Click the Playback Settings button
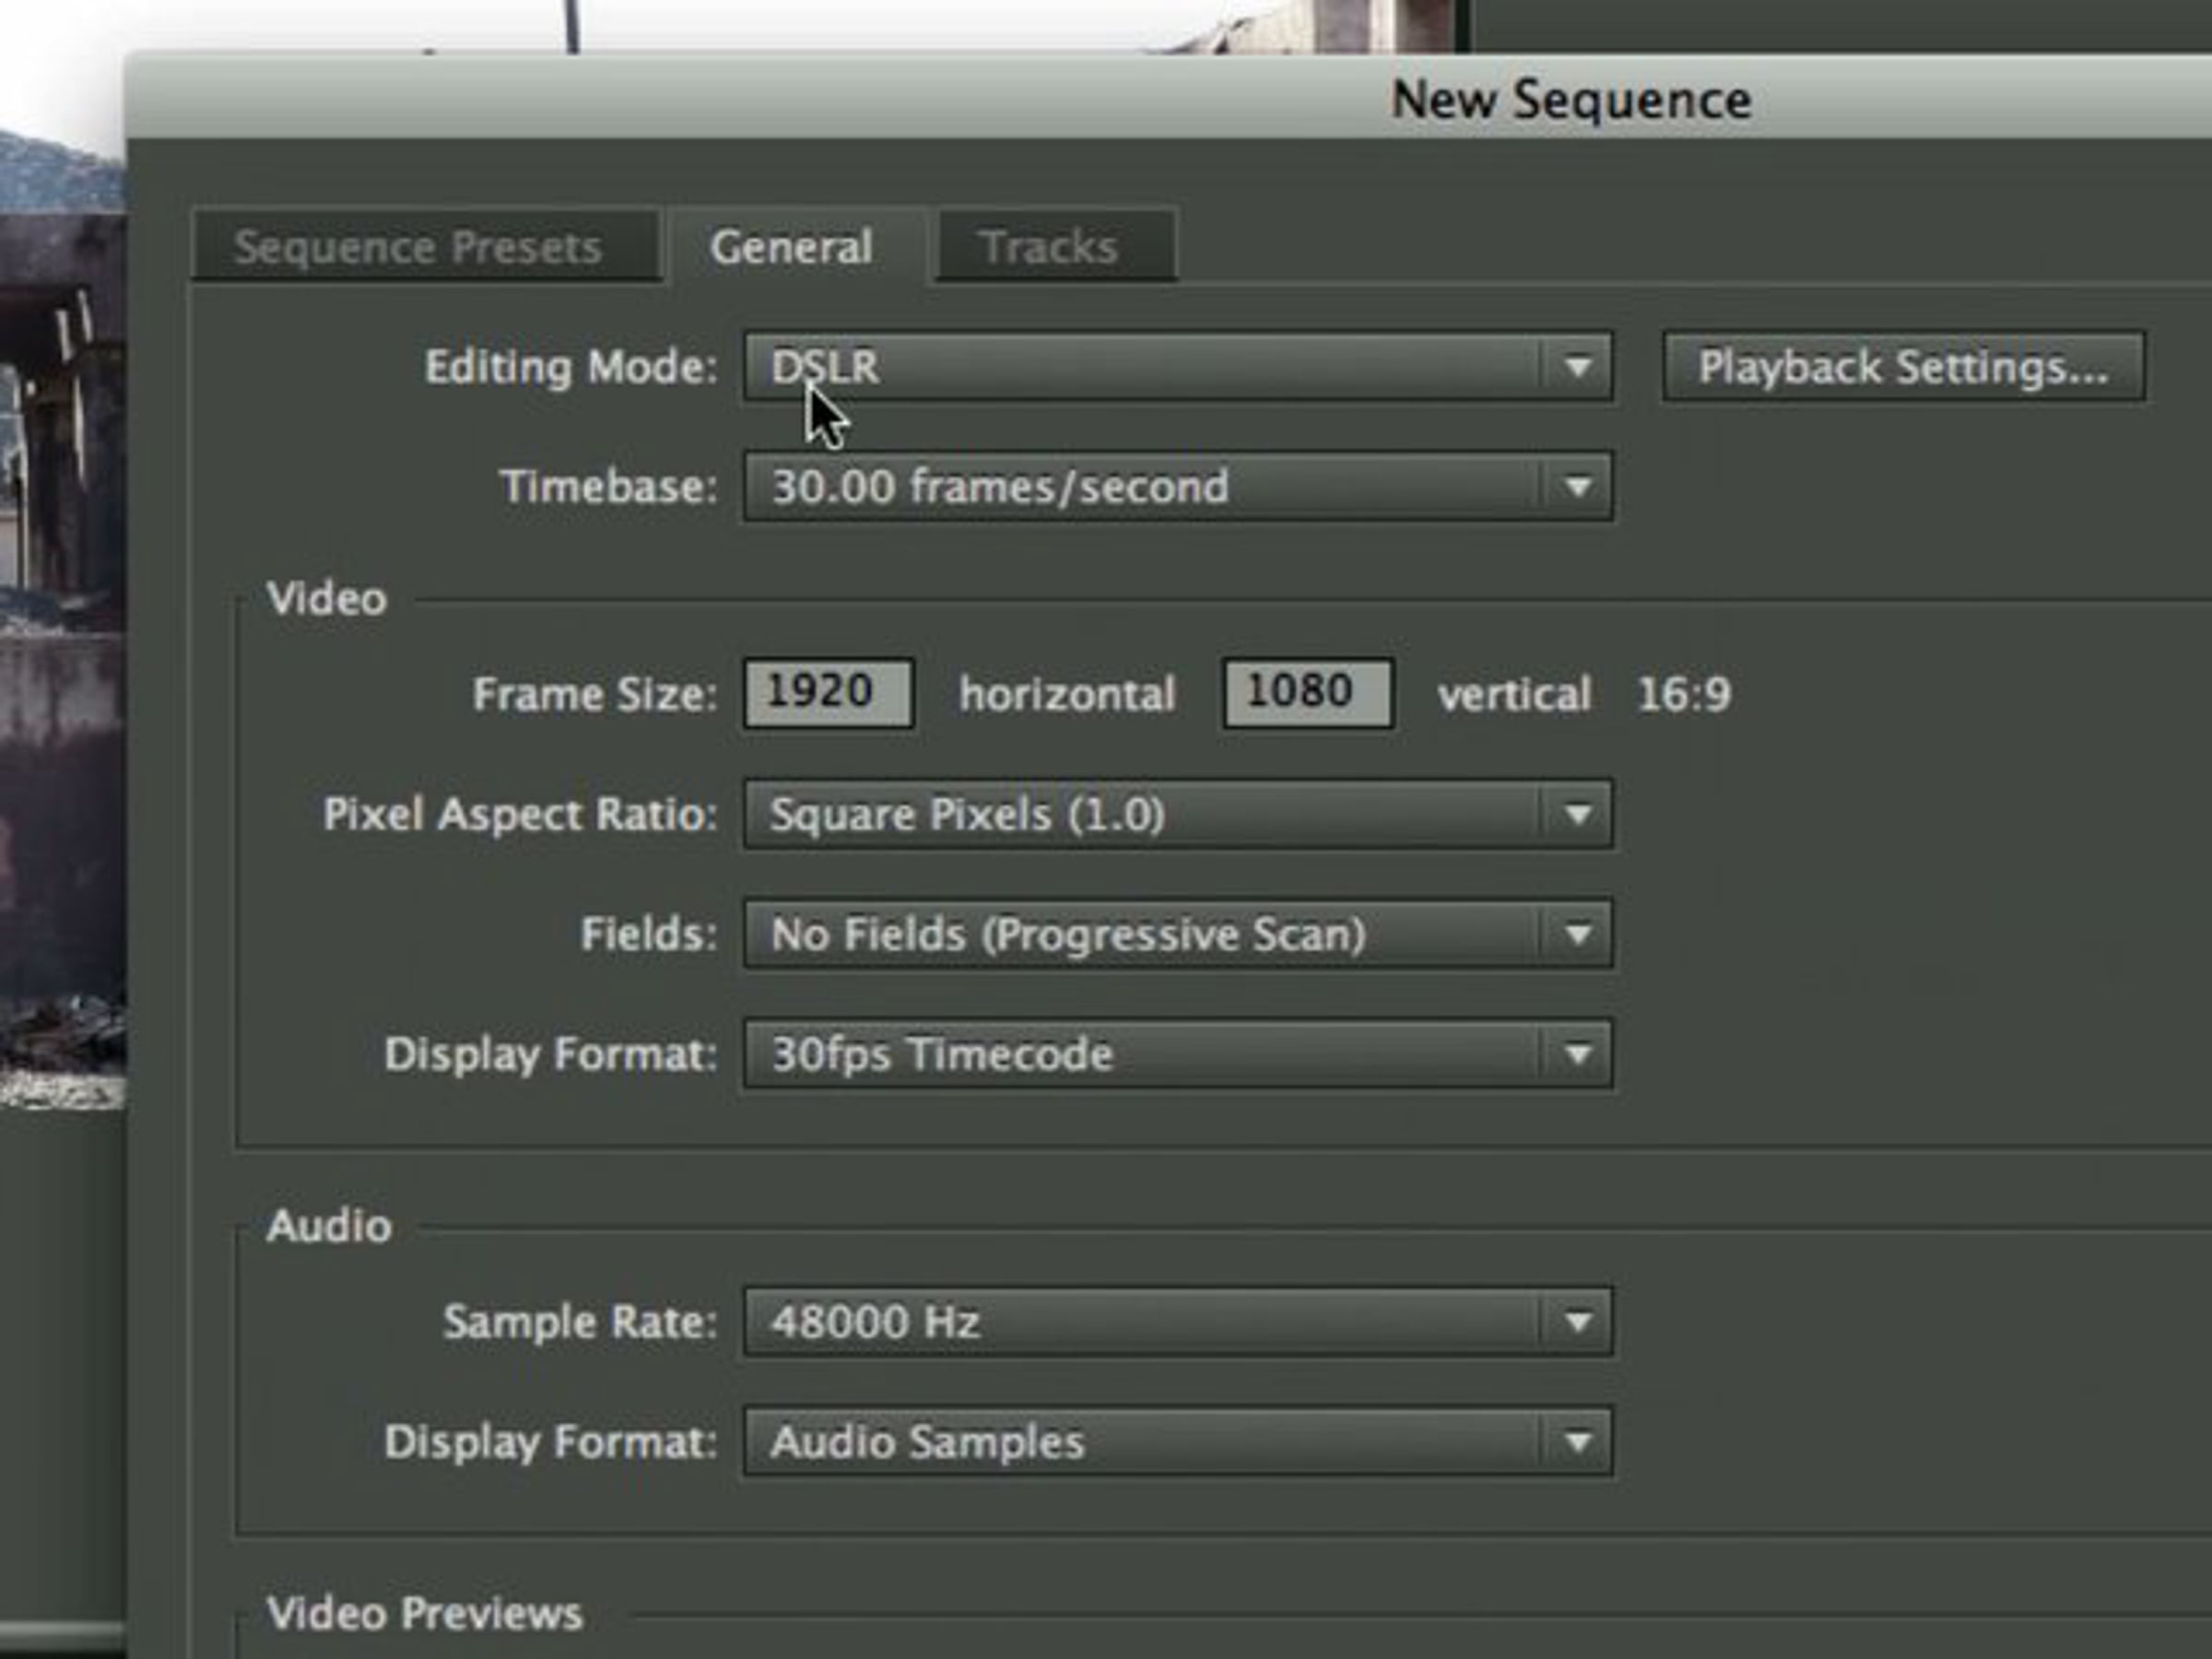The image size is (2212, 1659). click(1903, 367)
